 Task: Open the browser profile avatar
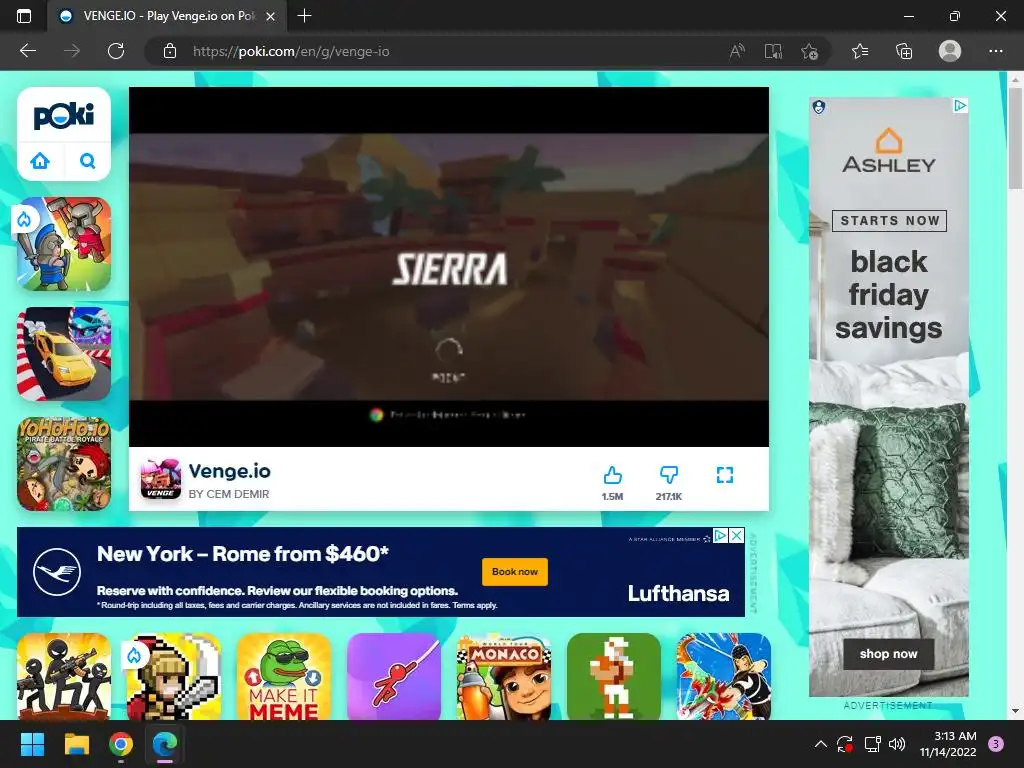coord(950,51)
